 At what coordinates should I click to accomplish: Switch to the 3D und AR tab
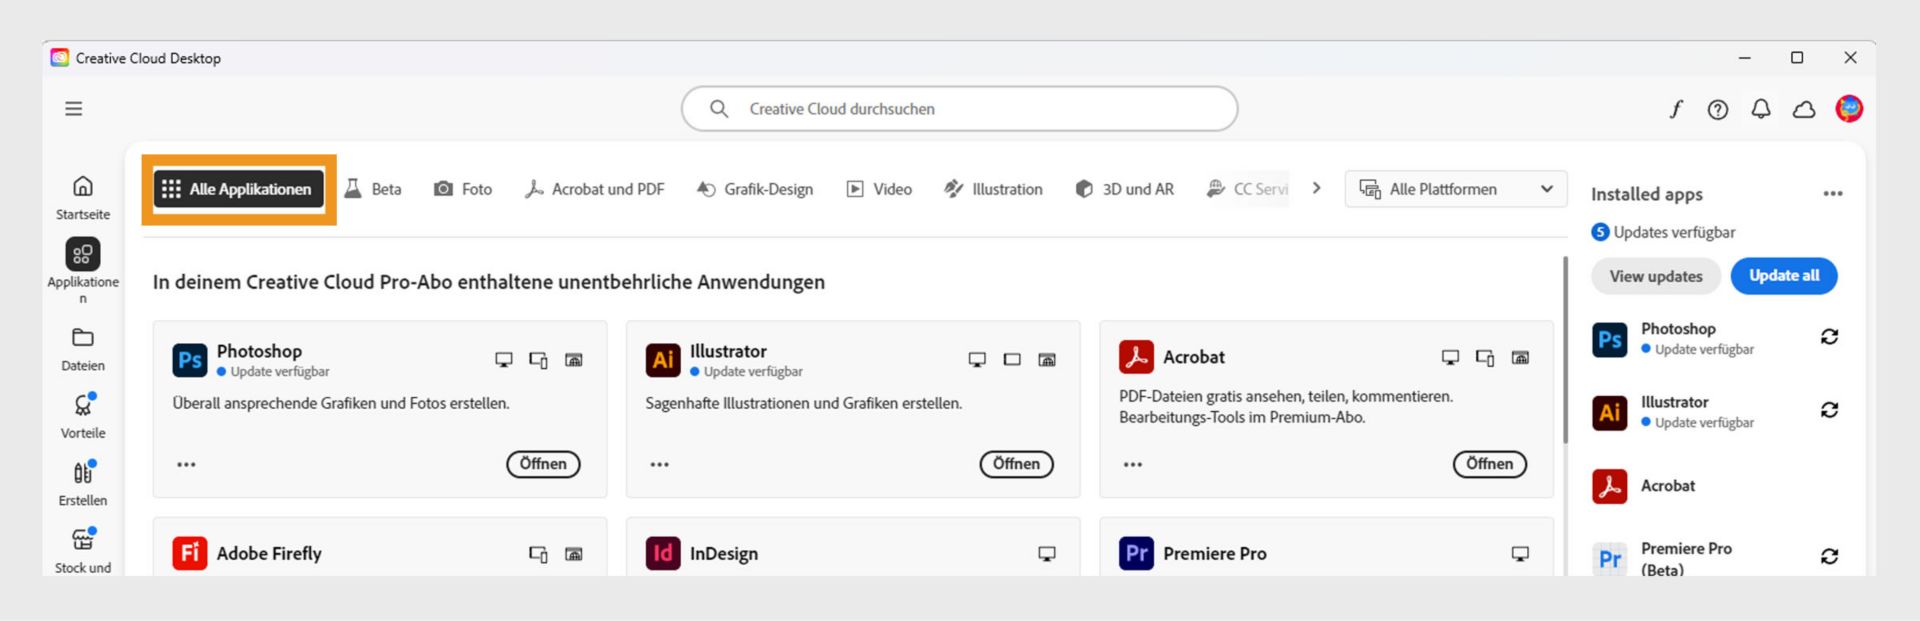1124,189
